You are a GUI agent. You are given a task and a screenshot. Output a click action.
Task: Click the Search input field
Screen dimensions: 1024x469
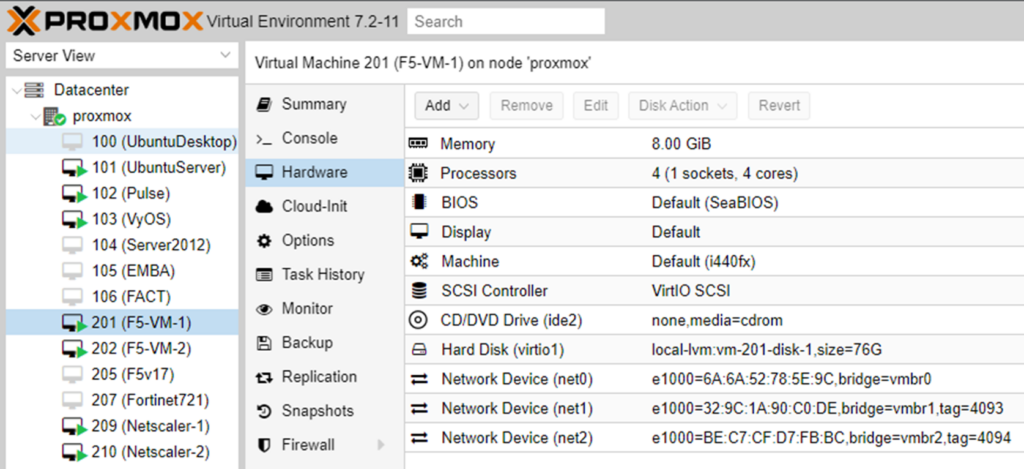[x=505, y=22]
